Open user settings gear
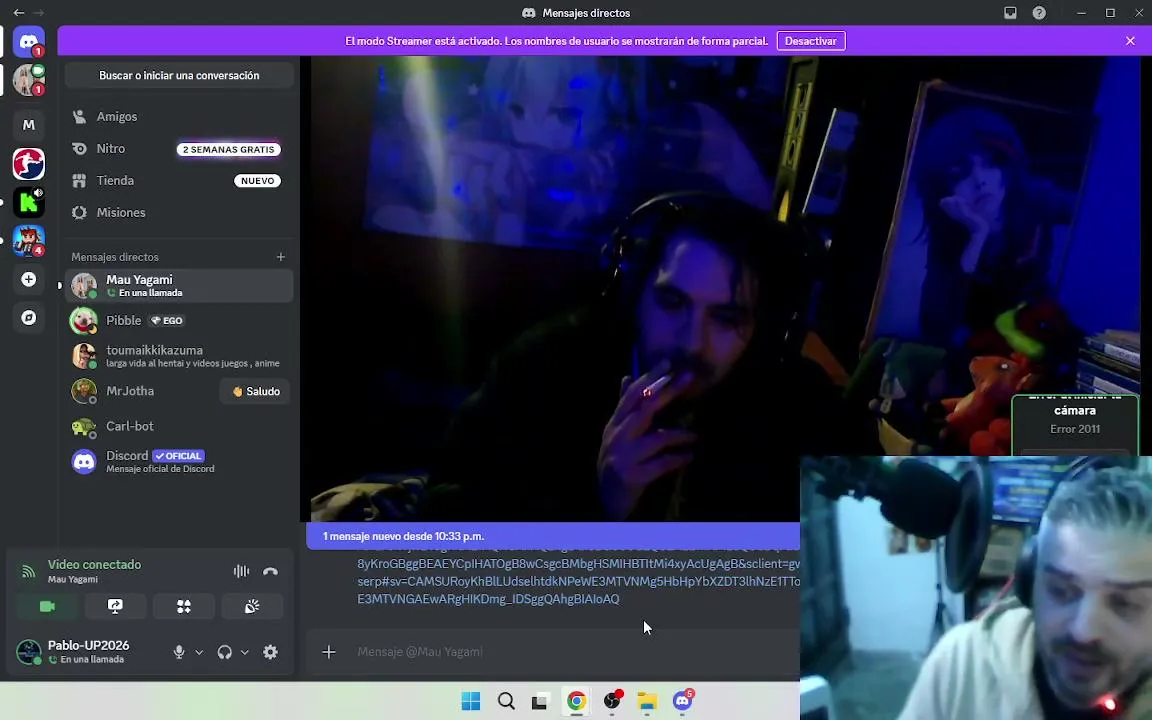 pyautogui.click(x=270, y=652)
